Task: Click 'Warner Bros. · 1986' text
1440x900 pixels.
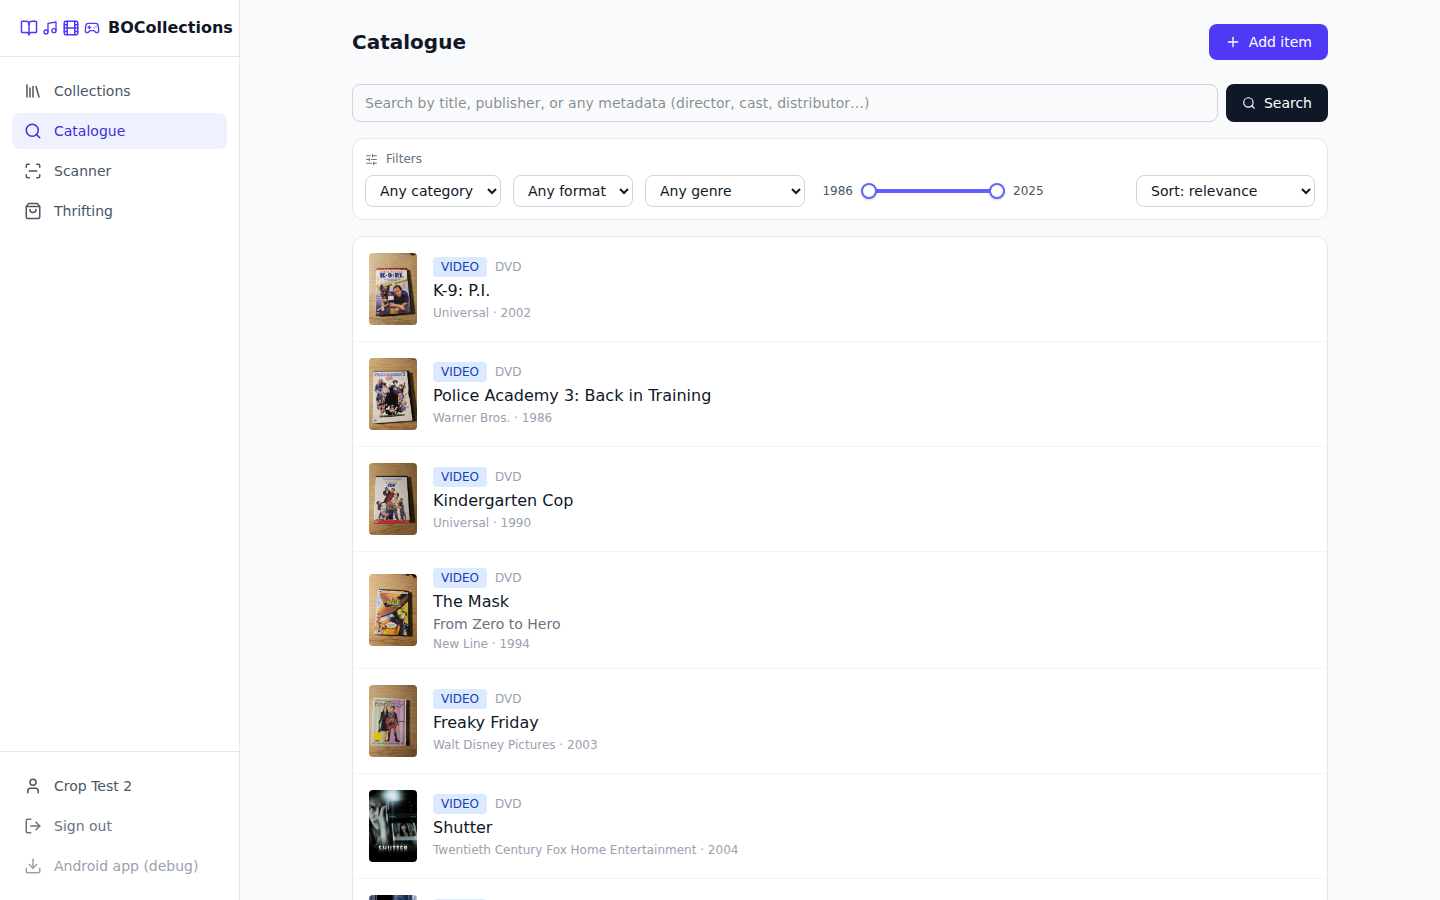Action: point(493,418)
